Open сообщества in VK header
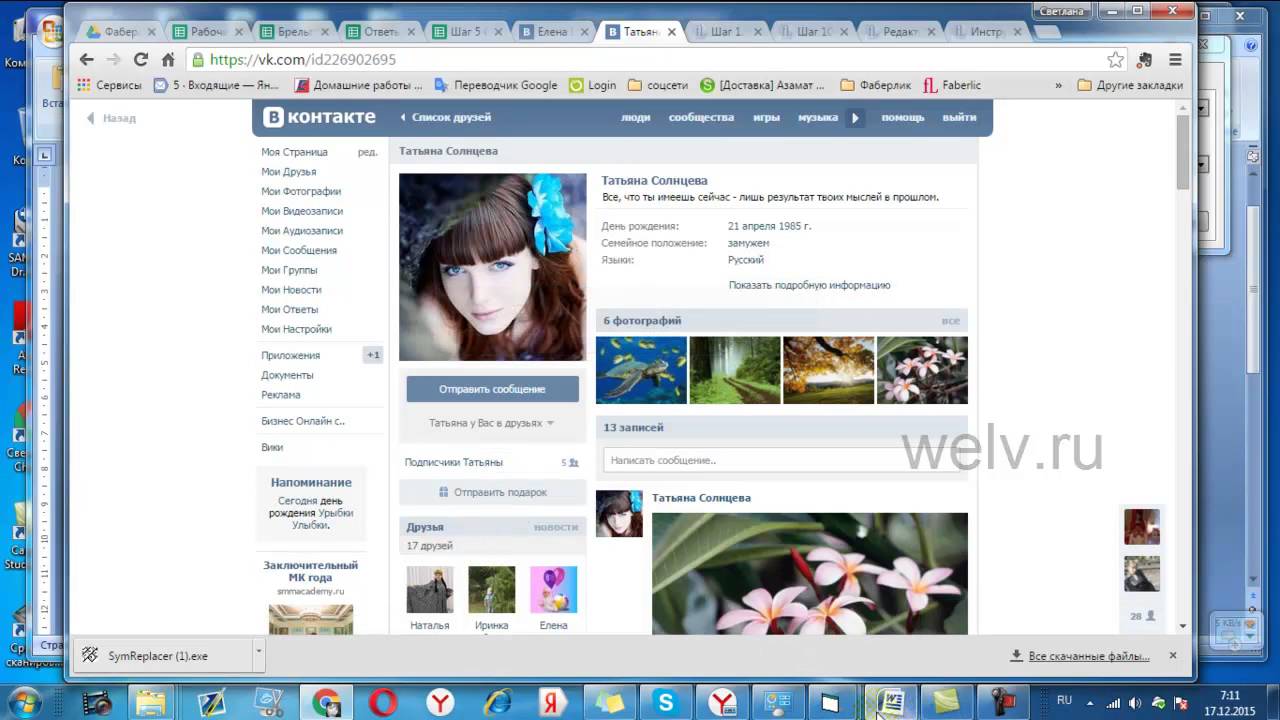This screenshot has width=1280, height=720. click(701, 117)
